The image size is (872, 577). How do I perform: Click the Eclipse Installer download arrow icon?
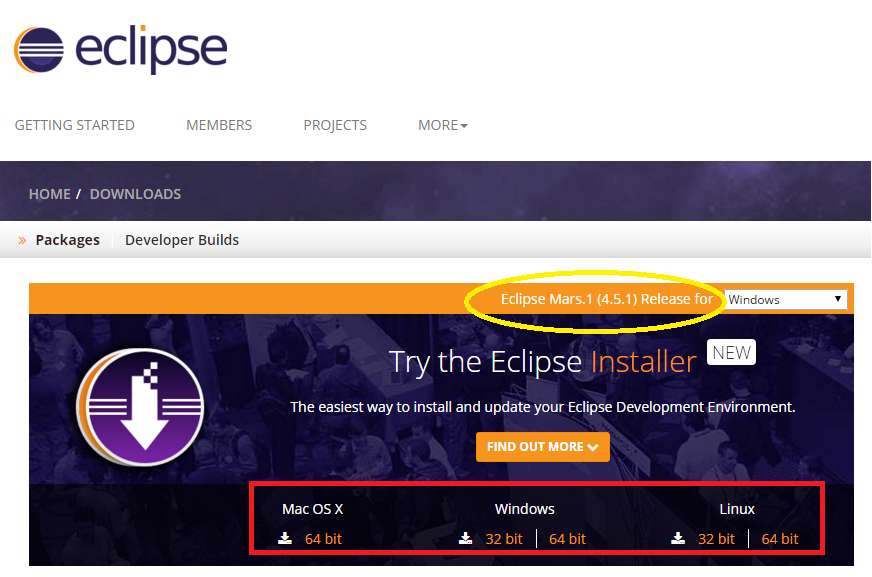click(x=141, y=407)
